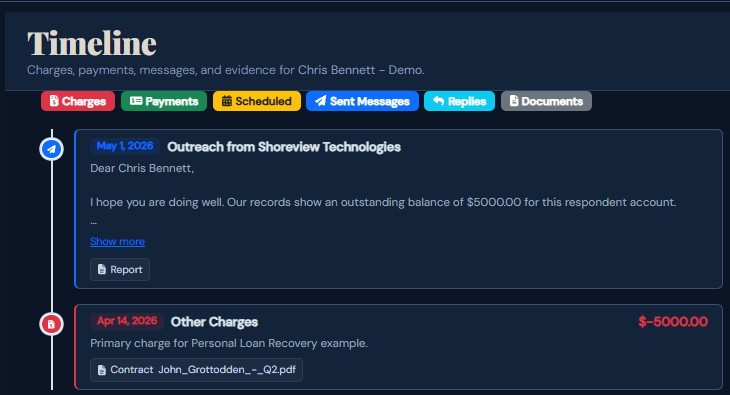
Task: Toggle the Payments filter
Action: click(x=164, y=101)
